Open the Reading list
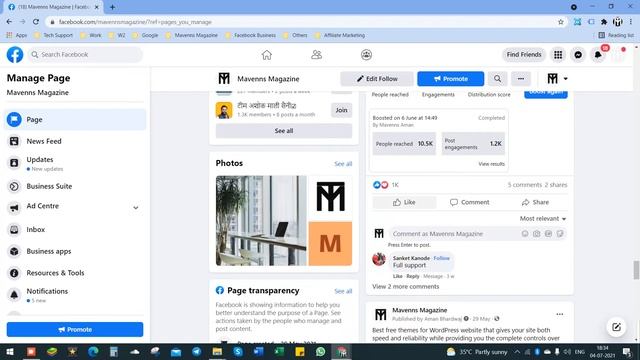This screenshot has height=360, width=640. pyautogui.click(x=616, y=36)
